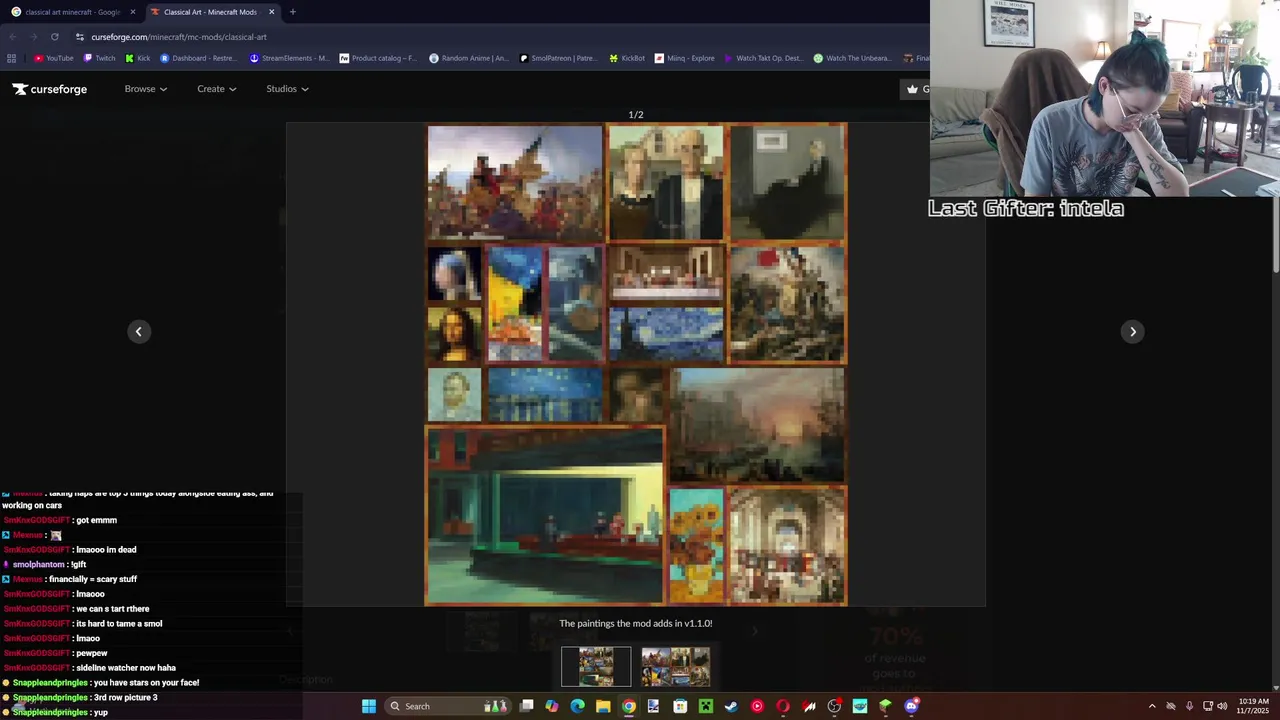1280x720 pixels.
Task: Switch to the Classical Art - Minecraft Mods tab
Action: tap(210, 12)
